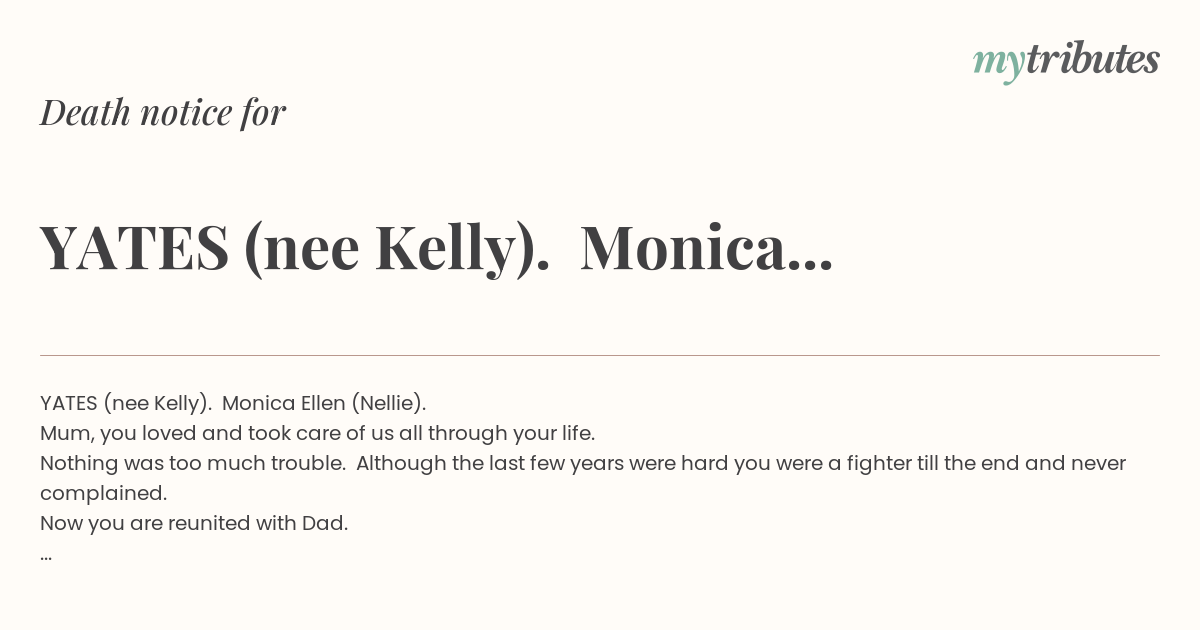
Task: Click "Now you are reunited with Dad."
Action: click(x=194, y=523)
